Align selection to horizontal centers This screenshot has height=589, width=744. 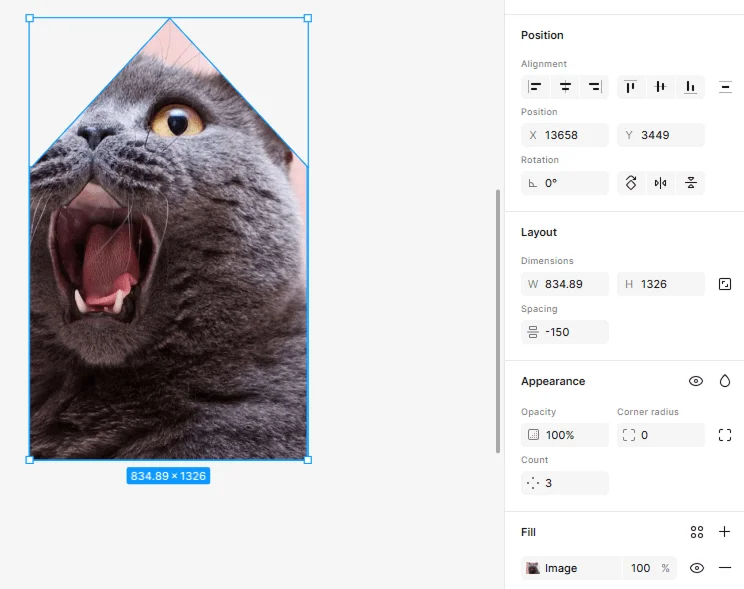click(565, 87)
